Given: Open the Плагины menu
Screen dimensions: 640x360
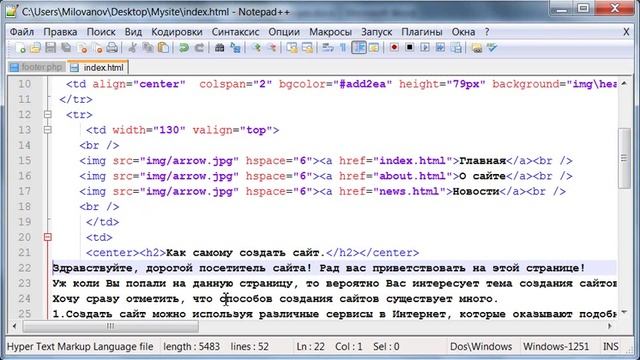Looking at the screenshot, I should (422, 32).
